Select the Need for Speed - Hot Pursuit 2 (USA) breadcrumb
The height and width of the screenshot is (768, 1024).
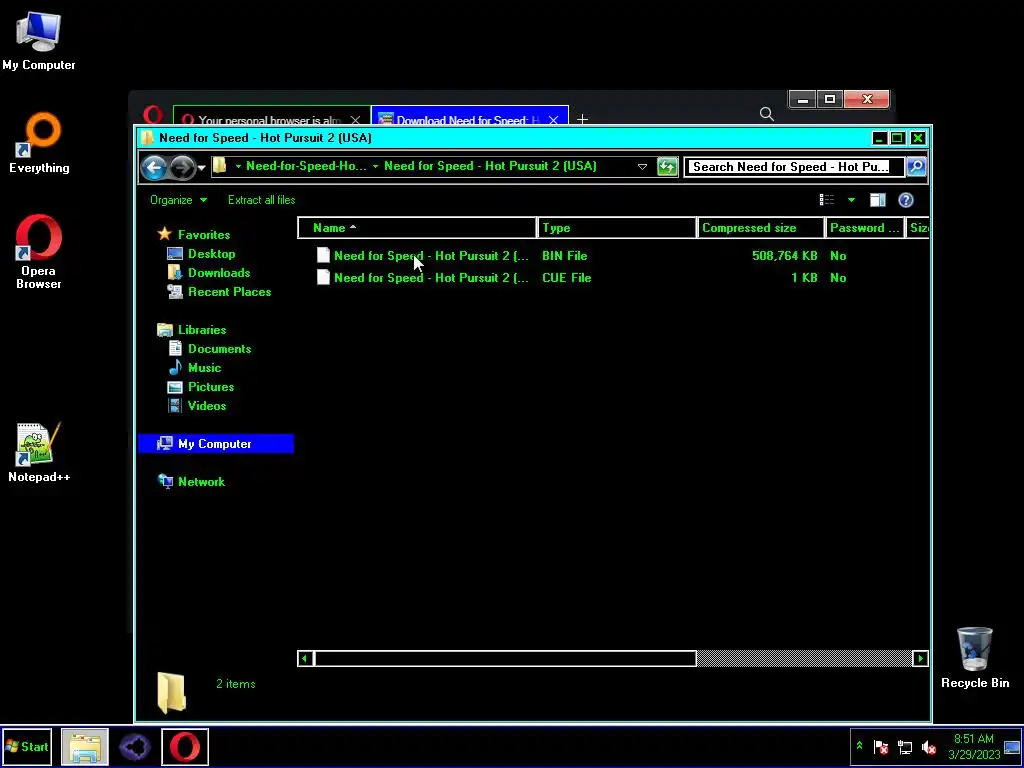(x=490, y=166)
